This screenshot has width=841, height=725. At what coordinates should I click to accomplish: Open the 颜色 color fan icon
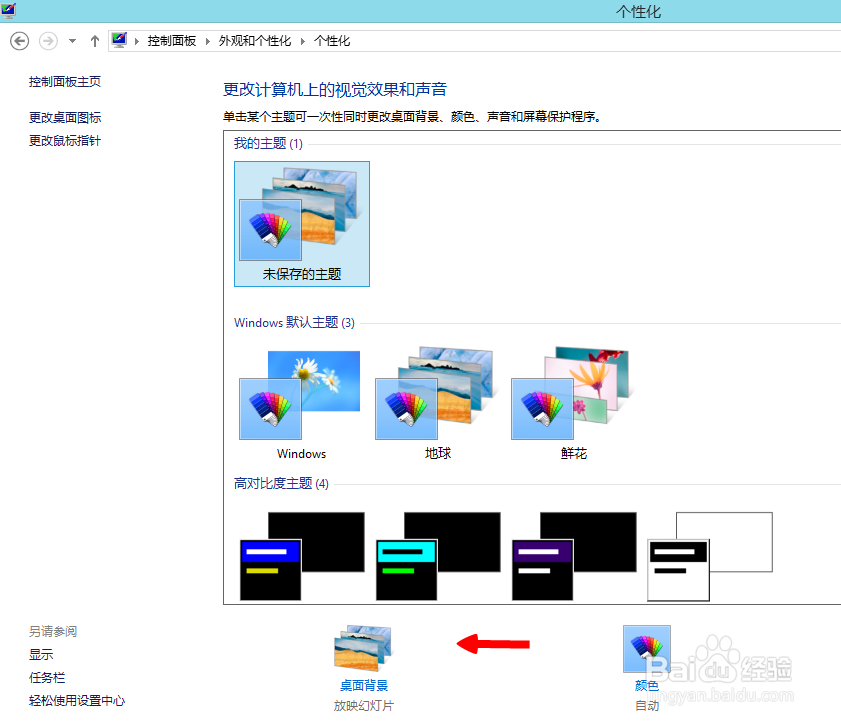click(647, 649)
